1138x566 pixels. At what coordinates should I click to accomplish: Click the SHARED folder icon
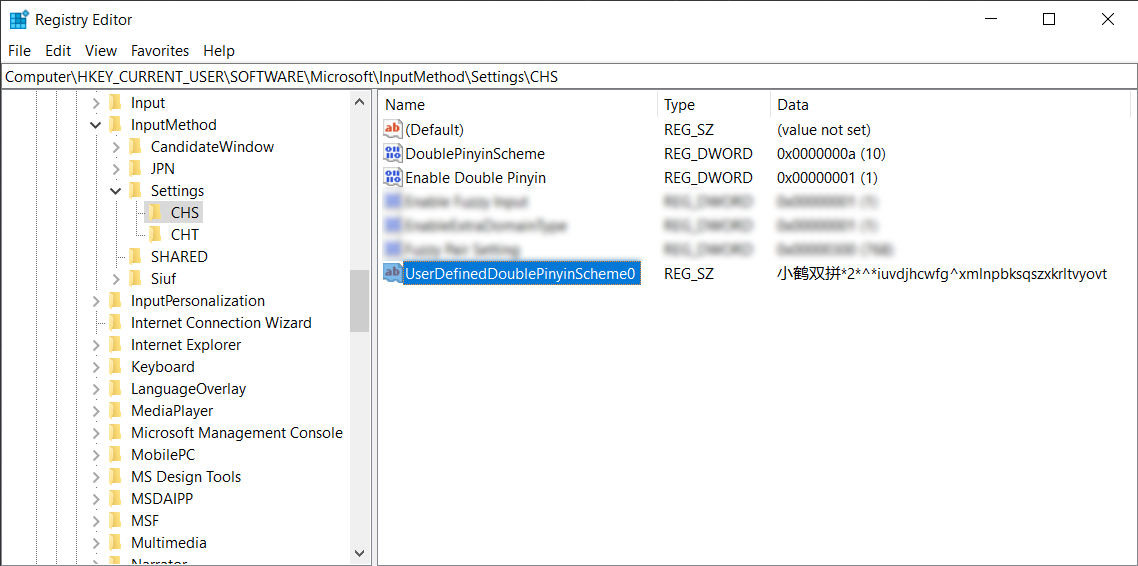[135, 257]
